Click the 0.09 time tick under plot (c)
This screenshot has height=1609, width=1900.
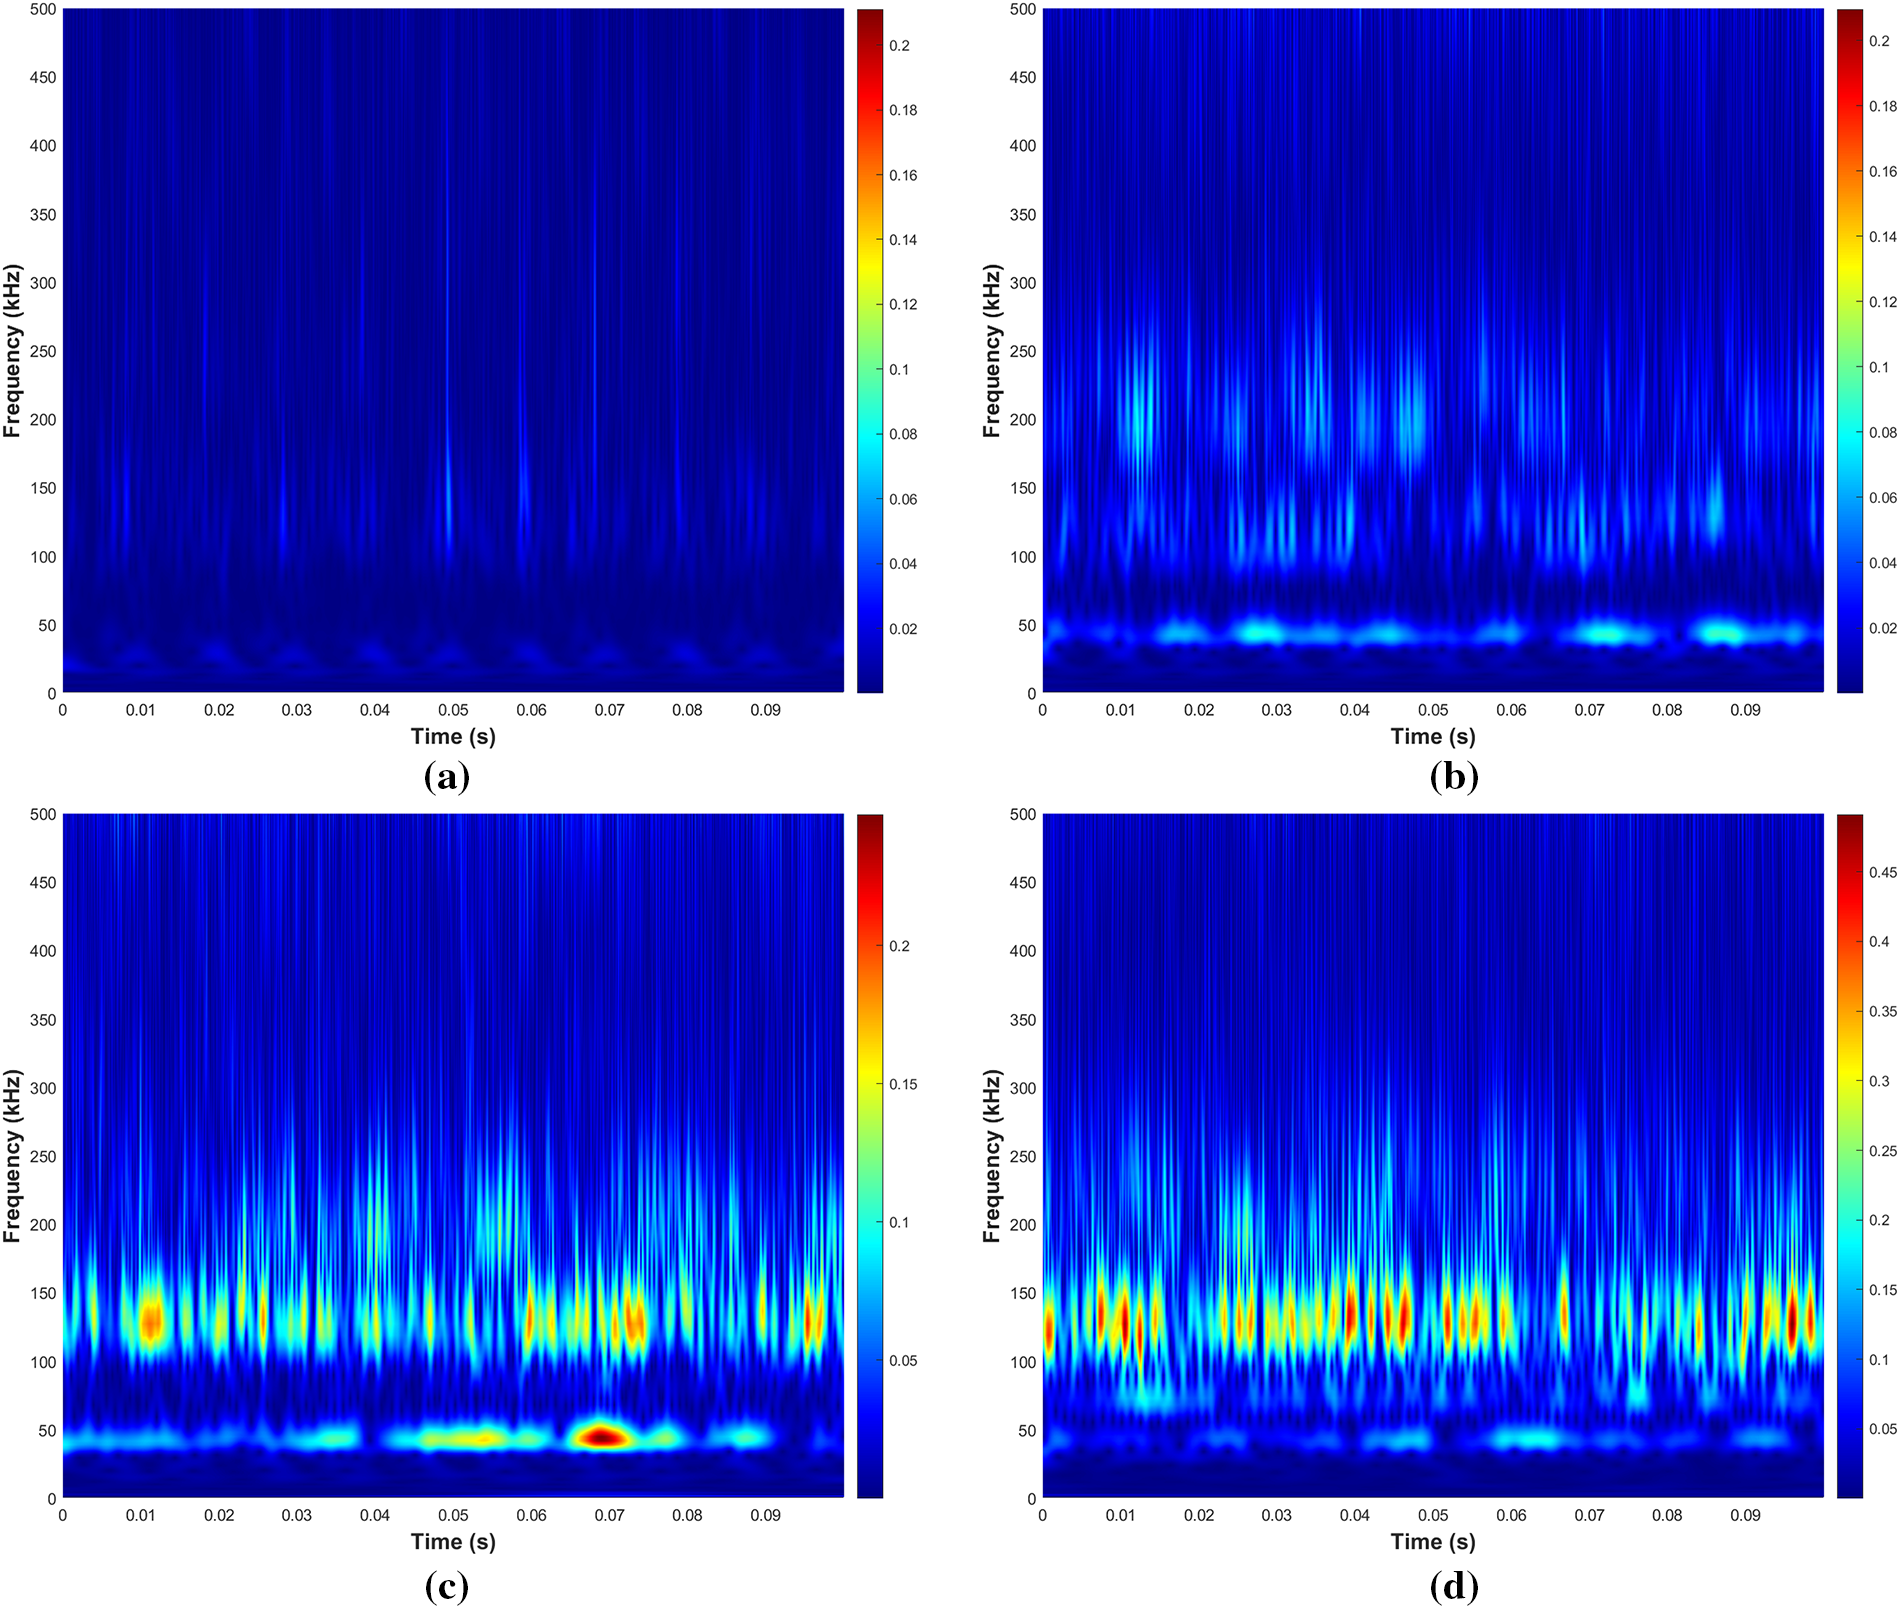765,1515
